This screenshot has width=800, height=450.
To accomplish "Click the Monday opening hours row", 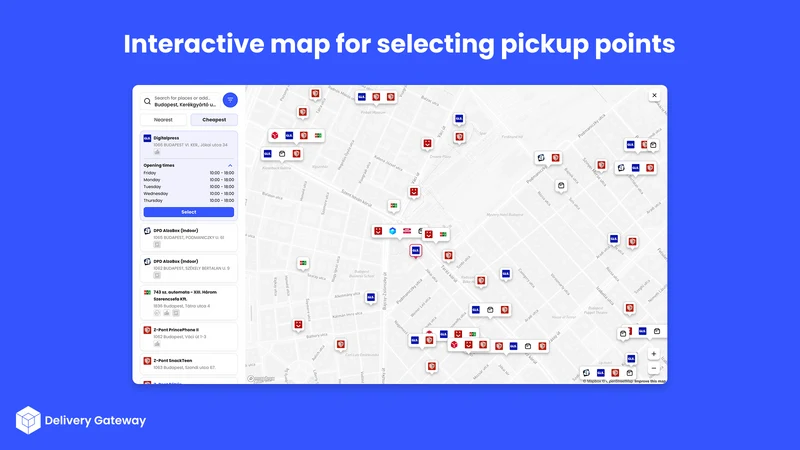I will tap(189, 180).
